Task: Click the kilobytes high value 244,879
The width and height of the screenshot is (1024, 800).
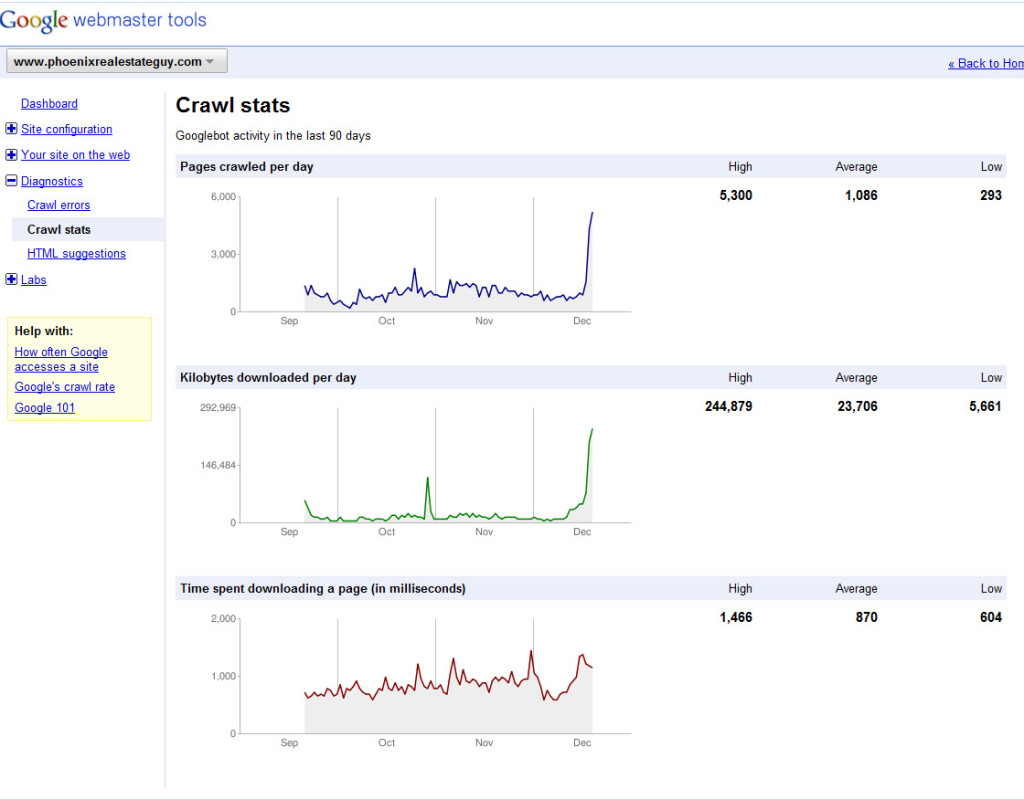Action: click(x=729, y=406)
